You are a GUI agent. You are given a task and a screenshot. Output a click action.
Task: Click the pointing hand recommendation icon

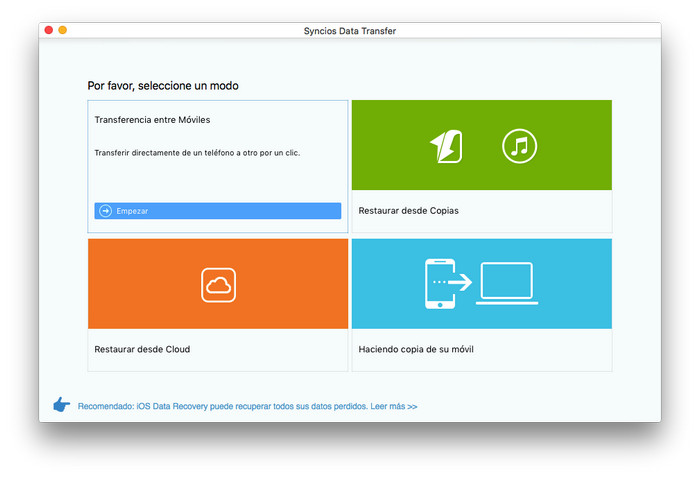62,405
